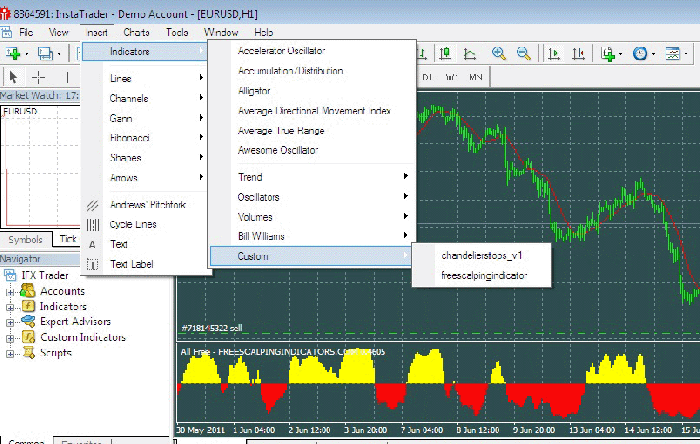
Task: Switch to the Symbols tab
Action: click(26, 240)
